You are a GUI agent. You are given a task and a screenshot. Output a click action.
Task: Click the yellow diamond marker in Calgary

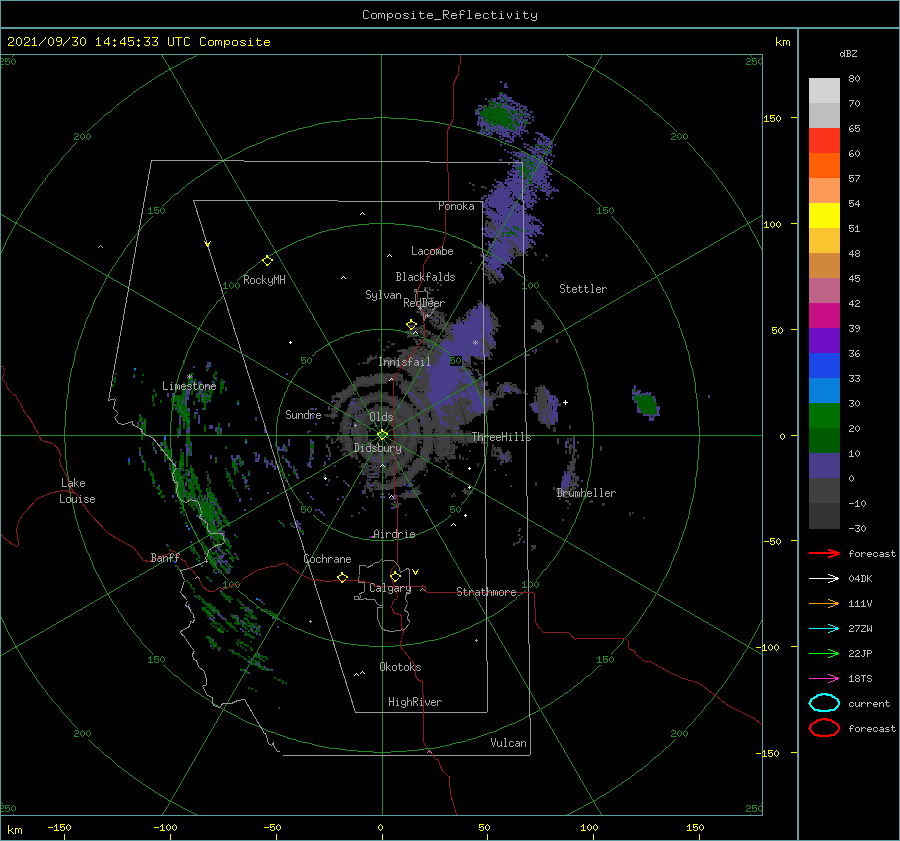coord(395,576)
